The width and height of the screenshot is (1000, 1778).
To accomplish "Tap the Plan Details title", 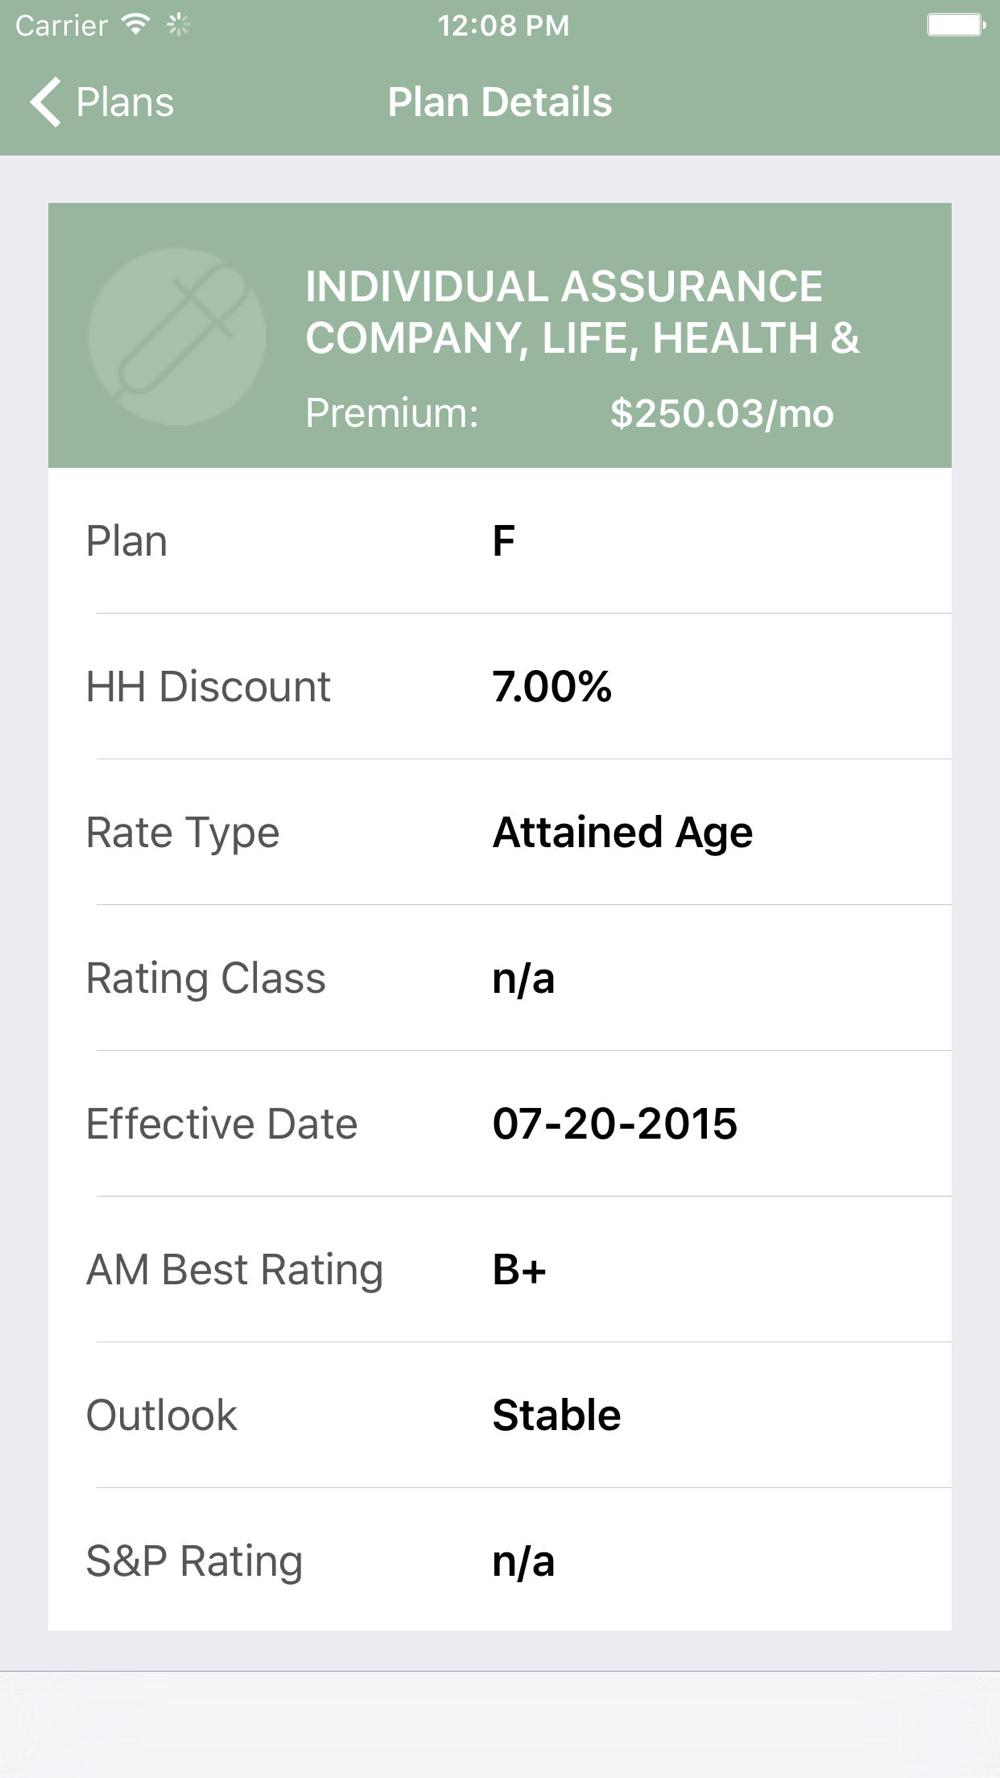I will pos(500,102).
